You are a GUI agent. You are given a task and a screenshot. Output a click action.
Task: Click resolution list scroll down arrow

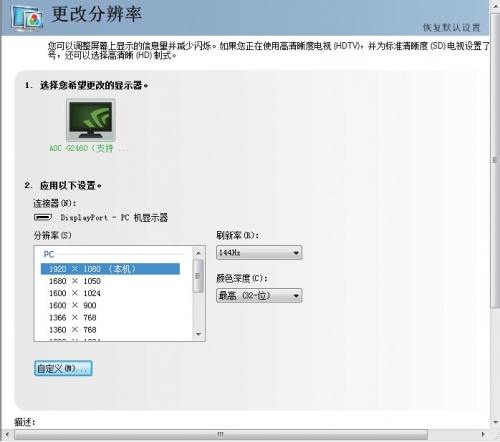[x=198, y=334]
